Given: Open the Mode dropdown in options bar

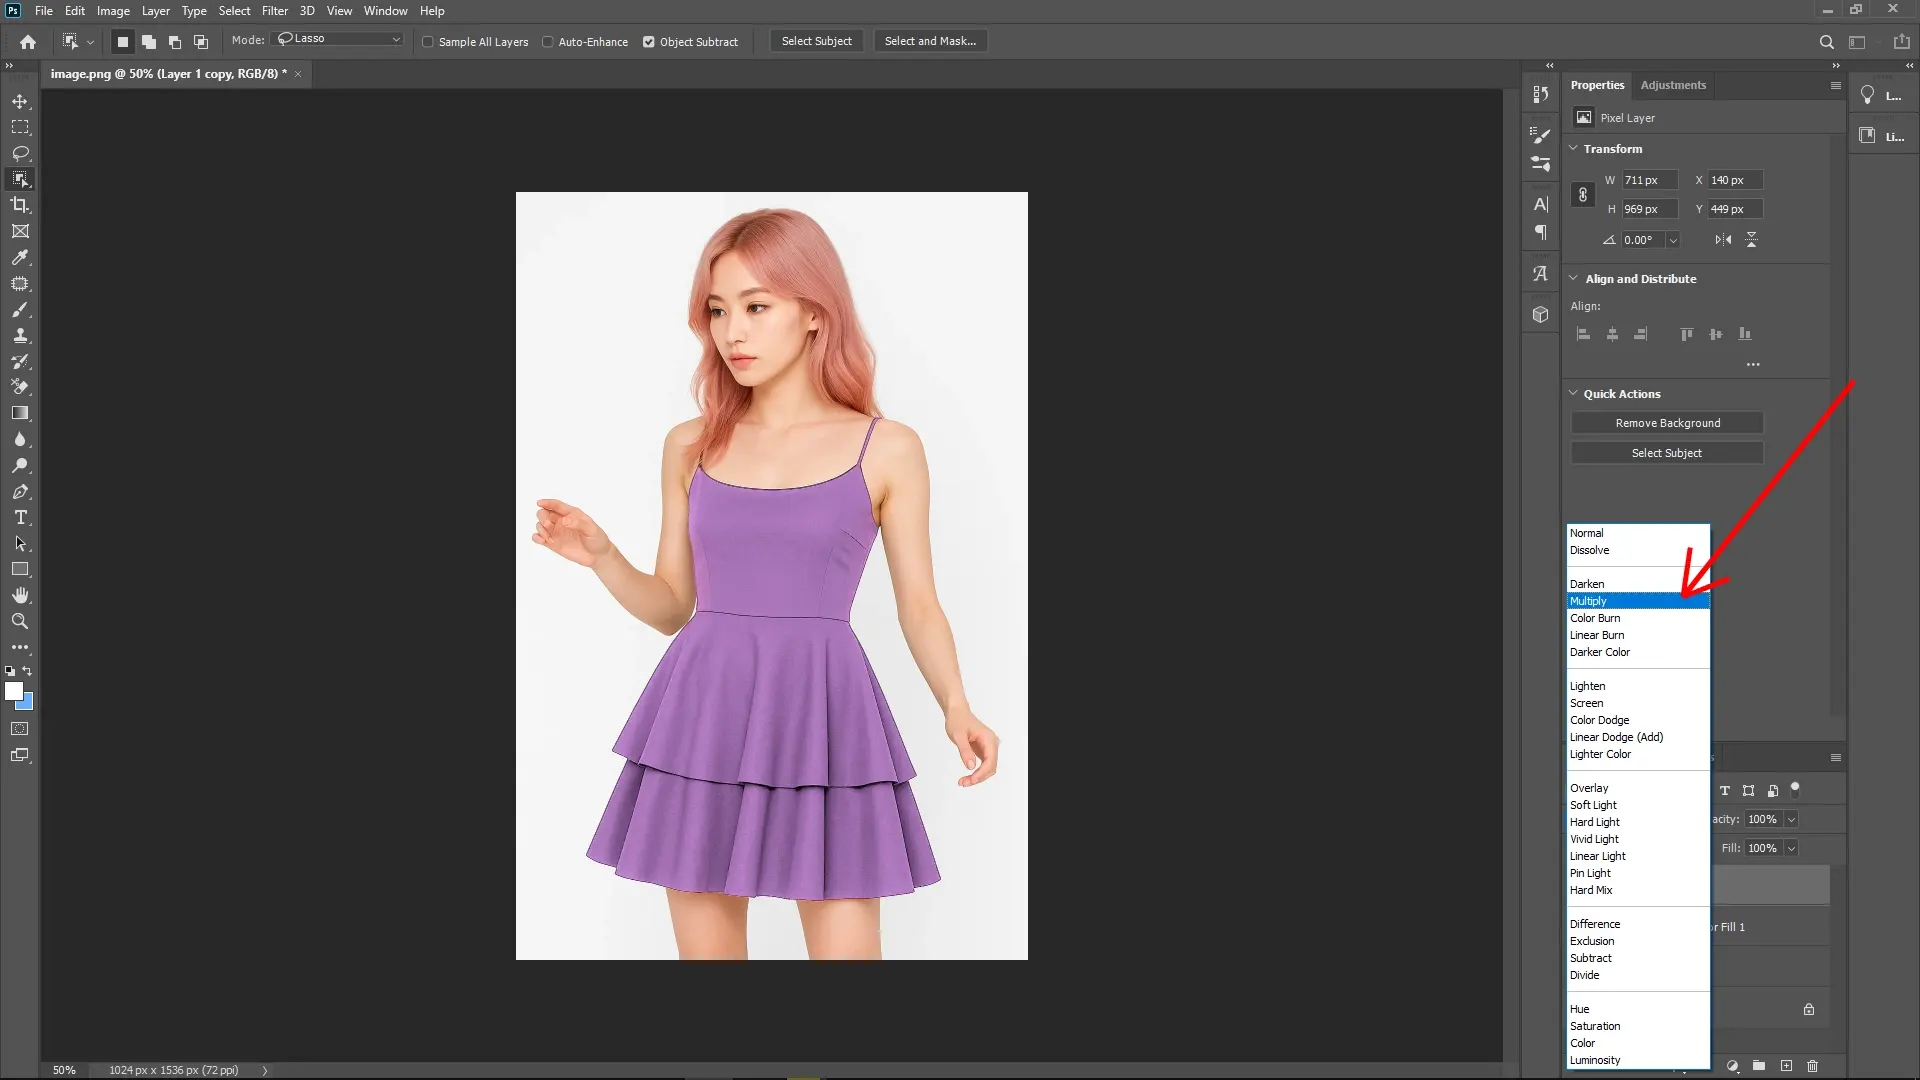Looking at the screenshot, I should (x=337, y=39).
